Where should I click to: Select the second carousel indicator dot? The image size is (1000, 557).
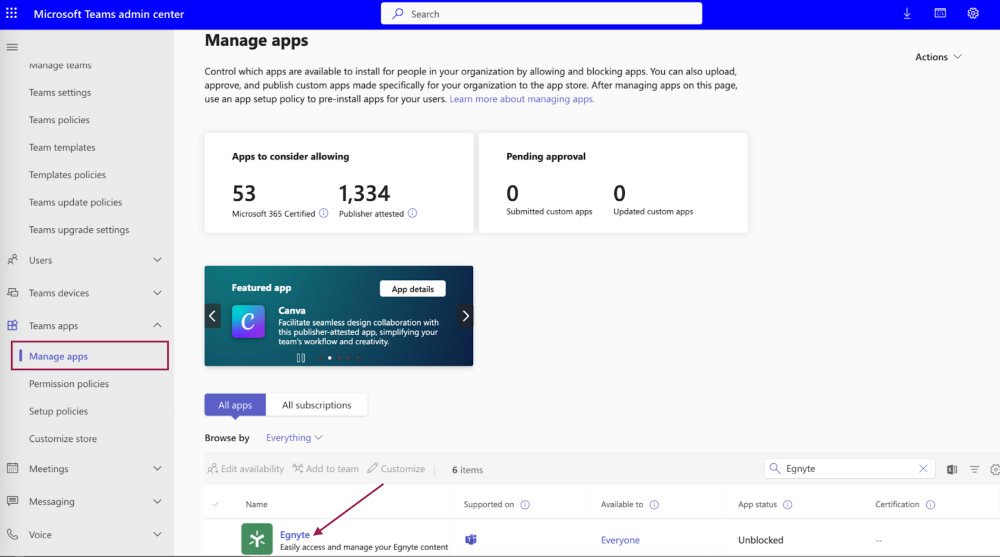[330, 358]
